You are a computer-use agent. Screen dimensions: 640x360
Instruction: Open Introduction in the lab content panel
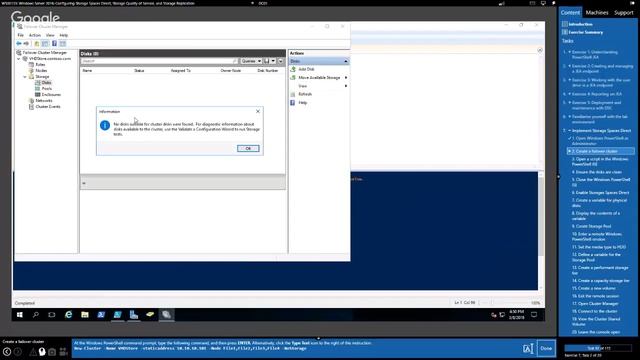point(580,24)
